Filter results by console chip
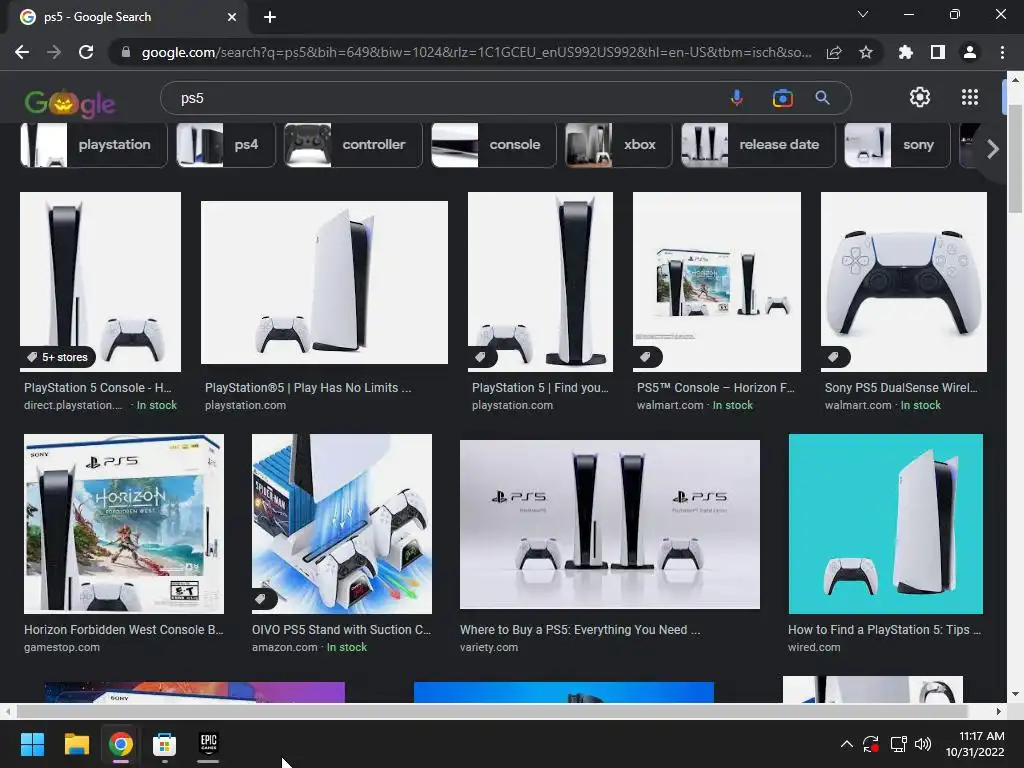 [494, 145]
